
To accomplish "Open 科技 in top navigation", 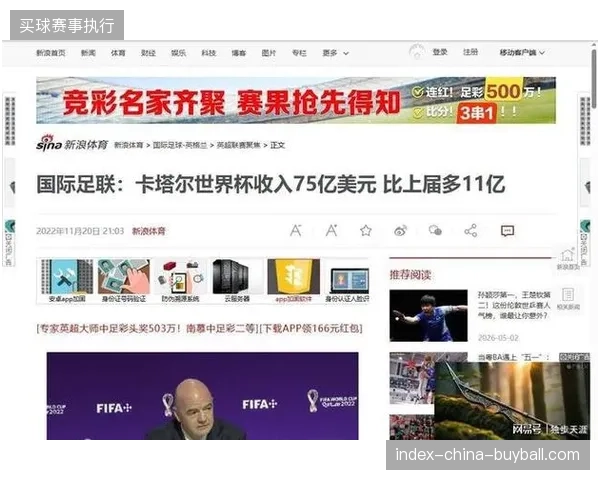I will 209,53.
